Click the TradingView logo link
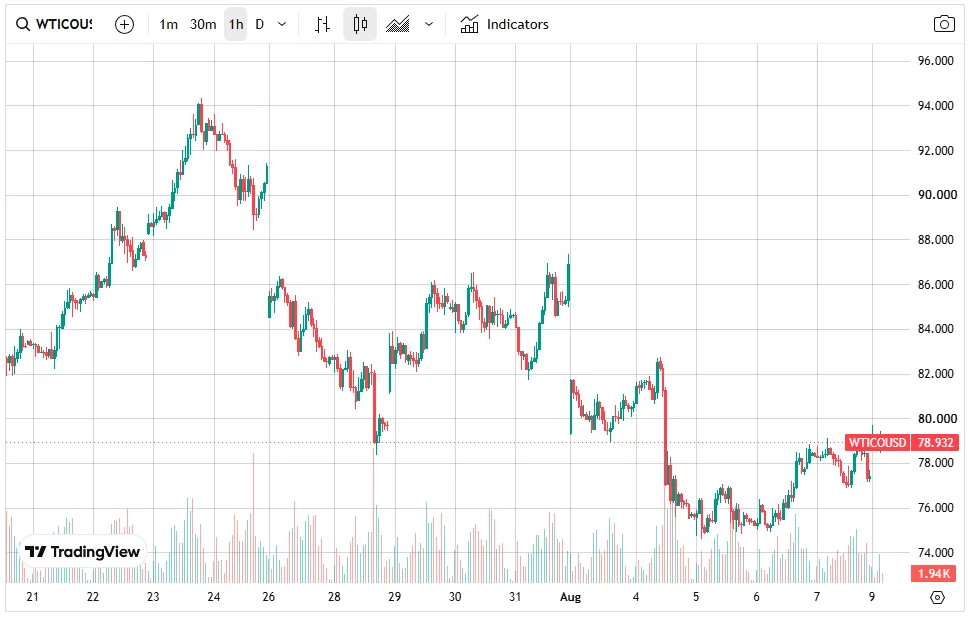 point(83,551)
